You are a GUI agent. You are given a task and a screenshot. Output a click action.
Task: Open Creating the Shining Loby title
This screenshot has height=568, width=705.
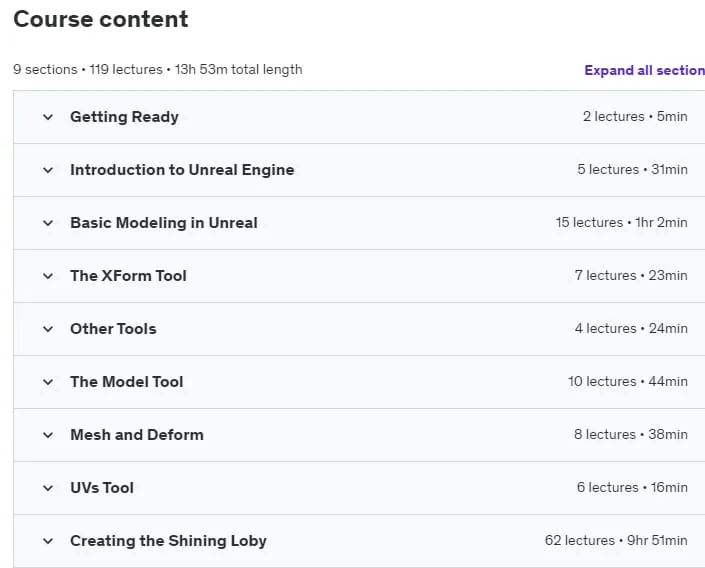[x=169, y=541]
